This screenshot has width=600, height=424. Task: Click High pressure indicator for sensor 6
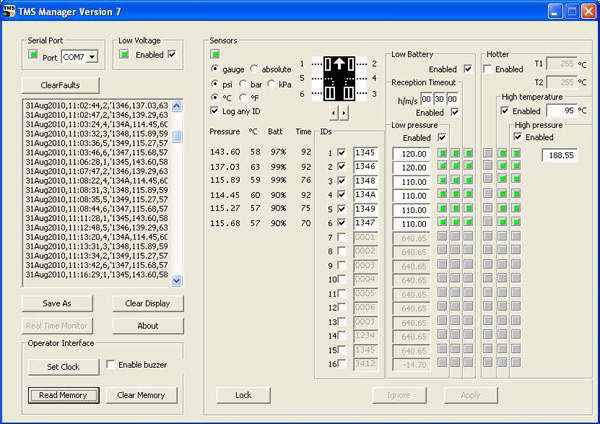[516, 222]
